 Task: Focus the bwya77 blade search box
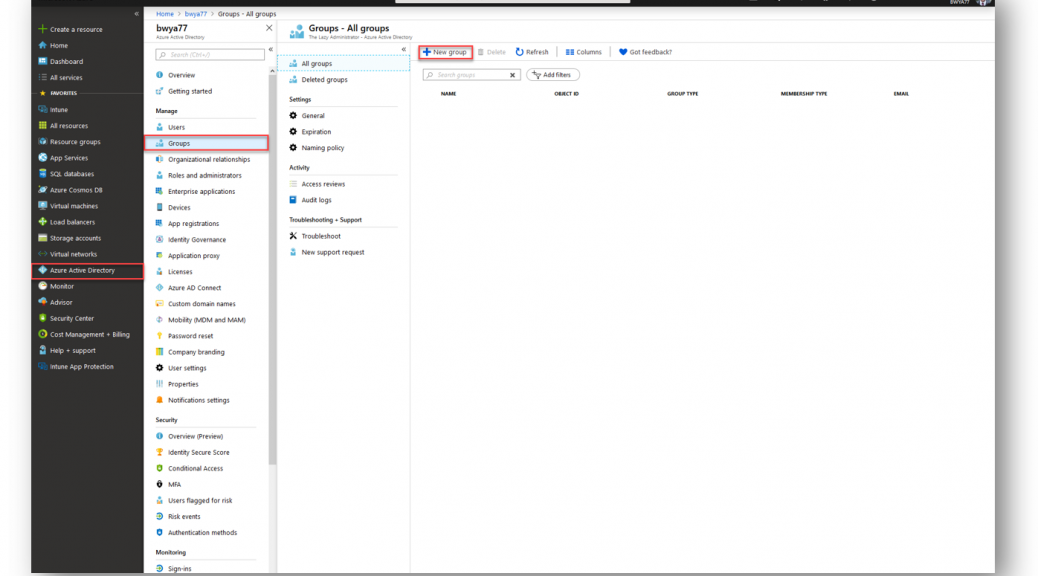point(210,54)
